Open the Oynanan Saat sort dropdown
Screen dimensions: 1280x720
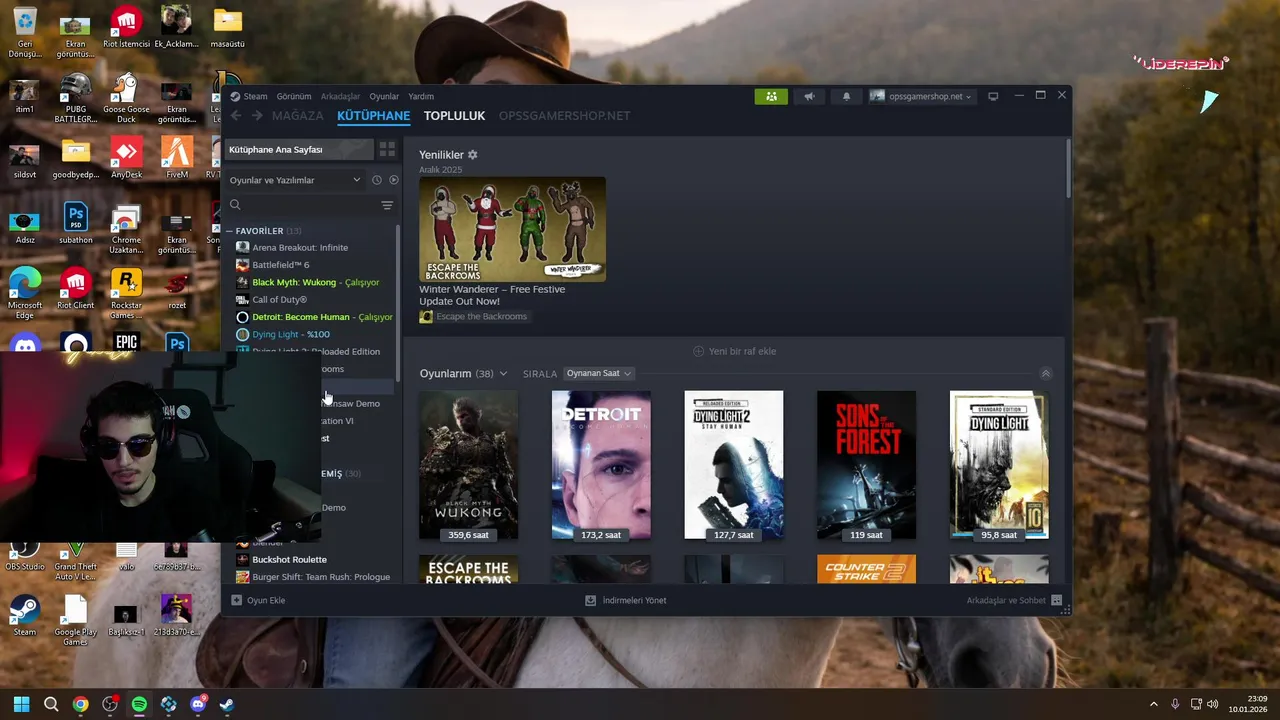(x=598, y=373)
